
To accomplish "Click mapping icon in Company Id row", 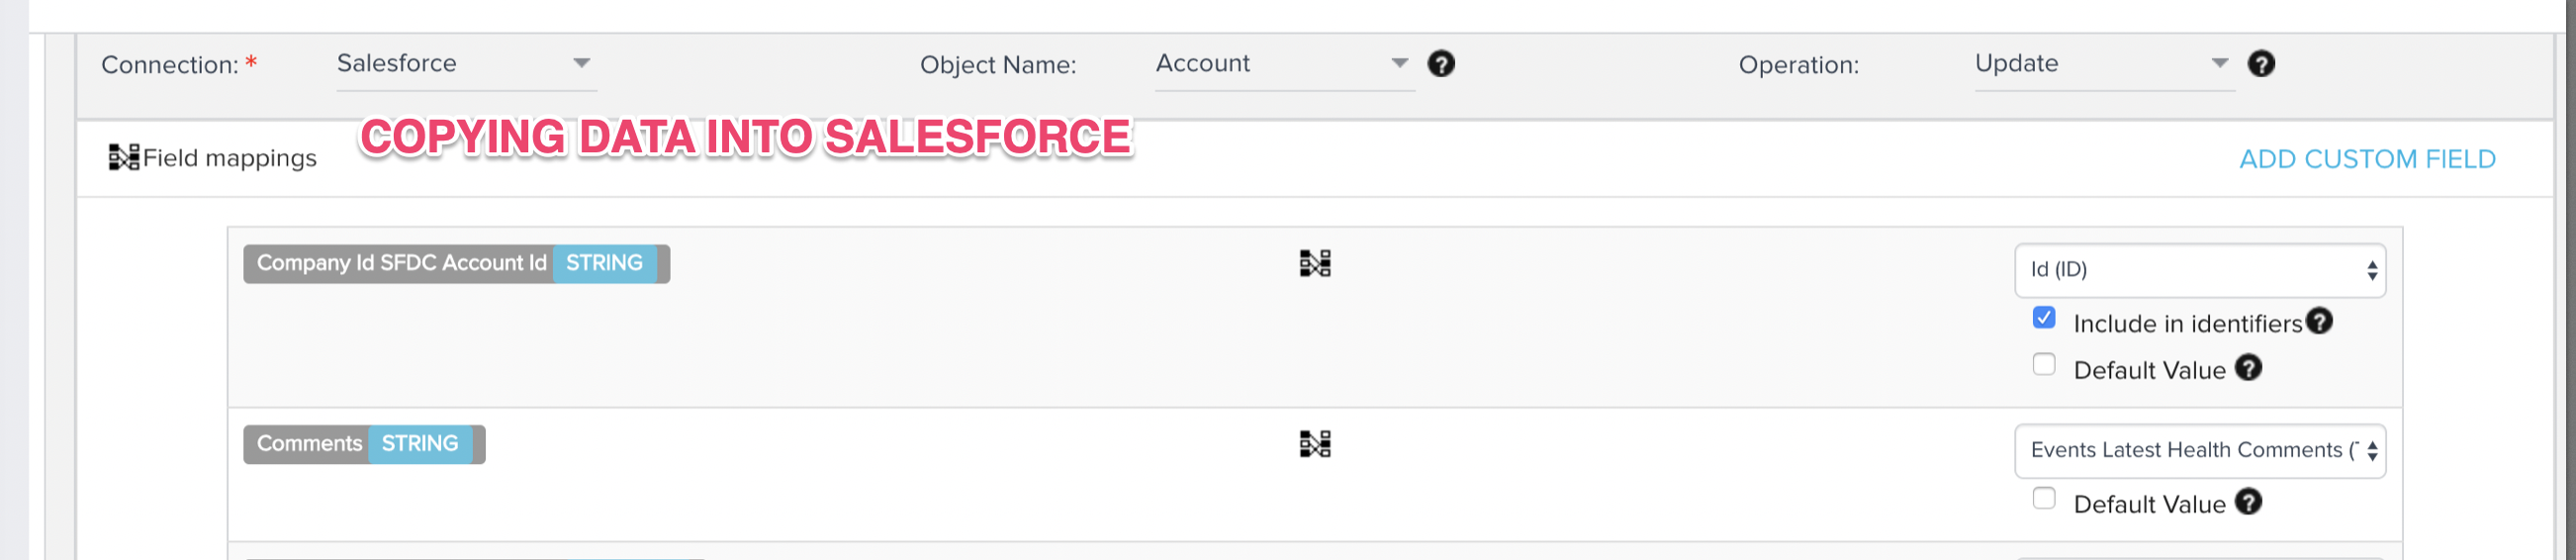I will tap(1315, 263).
